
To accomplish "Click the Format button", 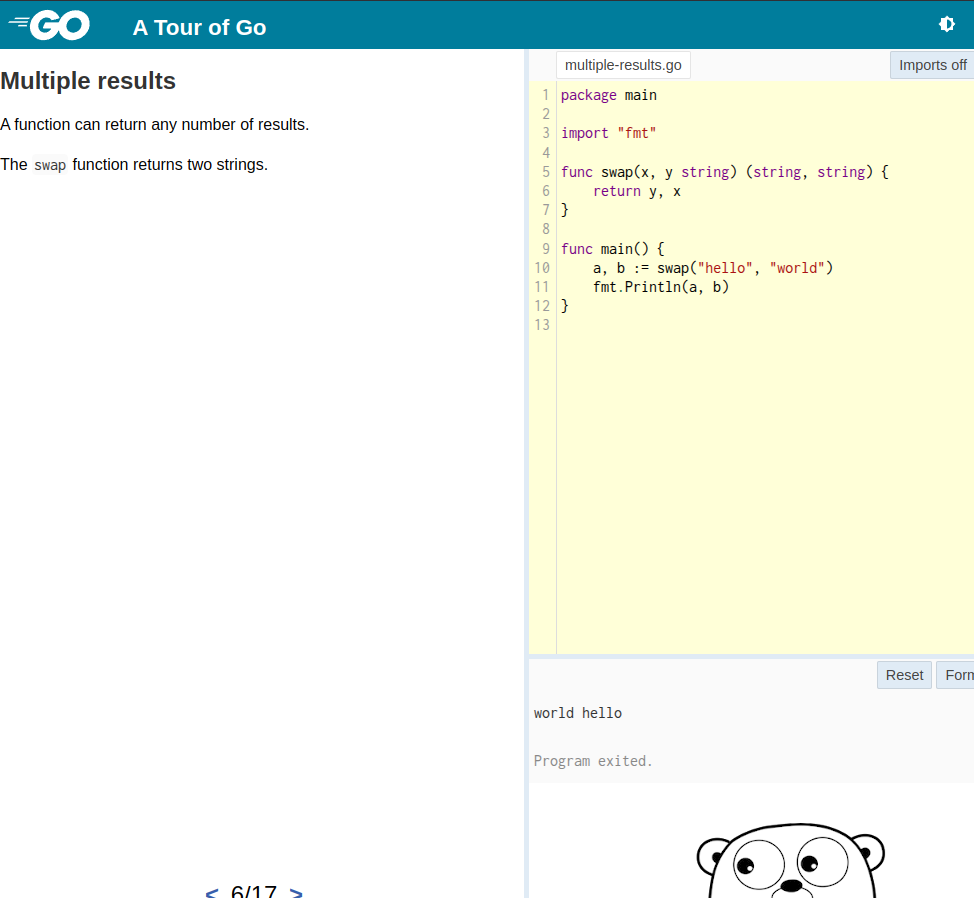I will (x=955, y=675).
